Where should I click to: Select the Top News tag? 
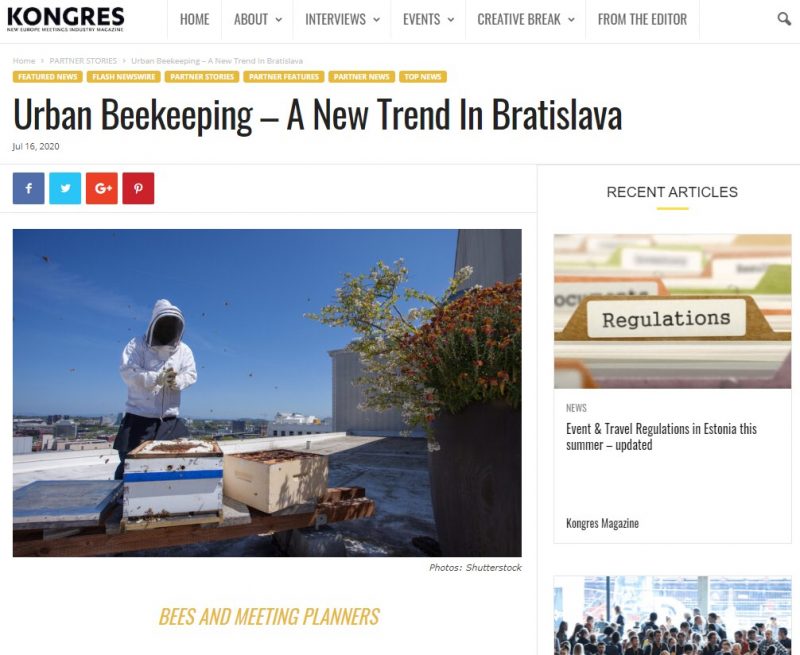[x=423, y=77]
